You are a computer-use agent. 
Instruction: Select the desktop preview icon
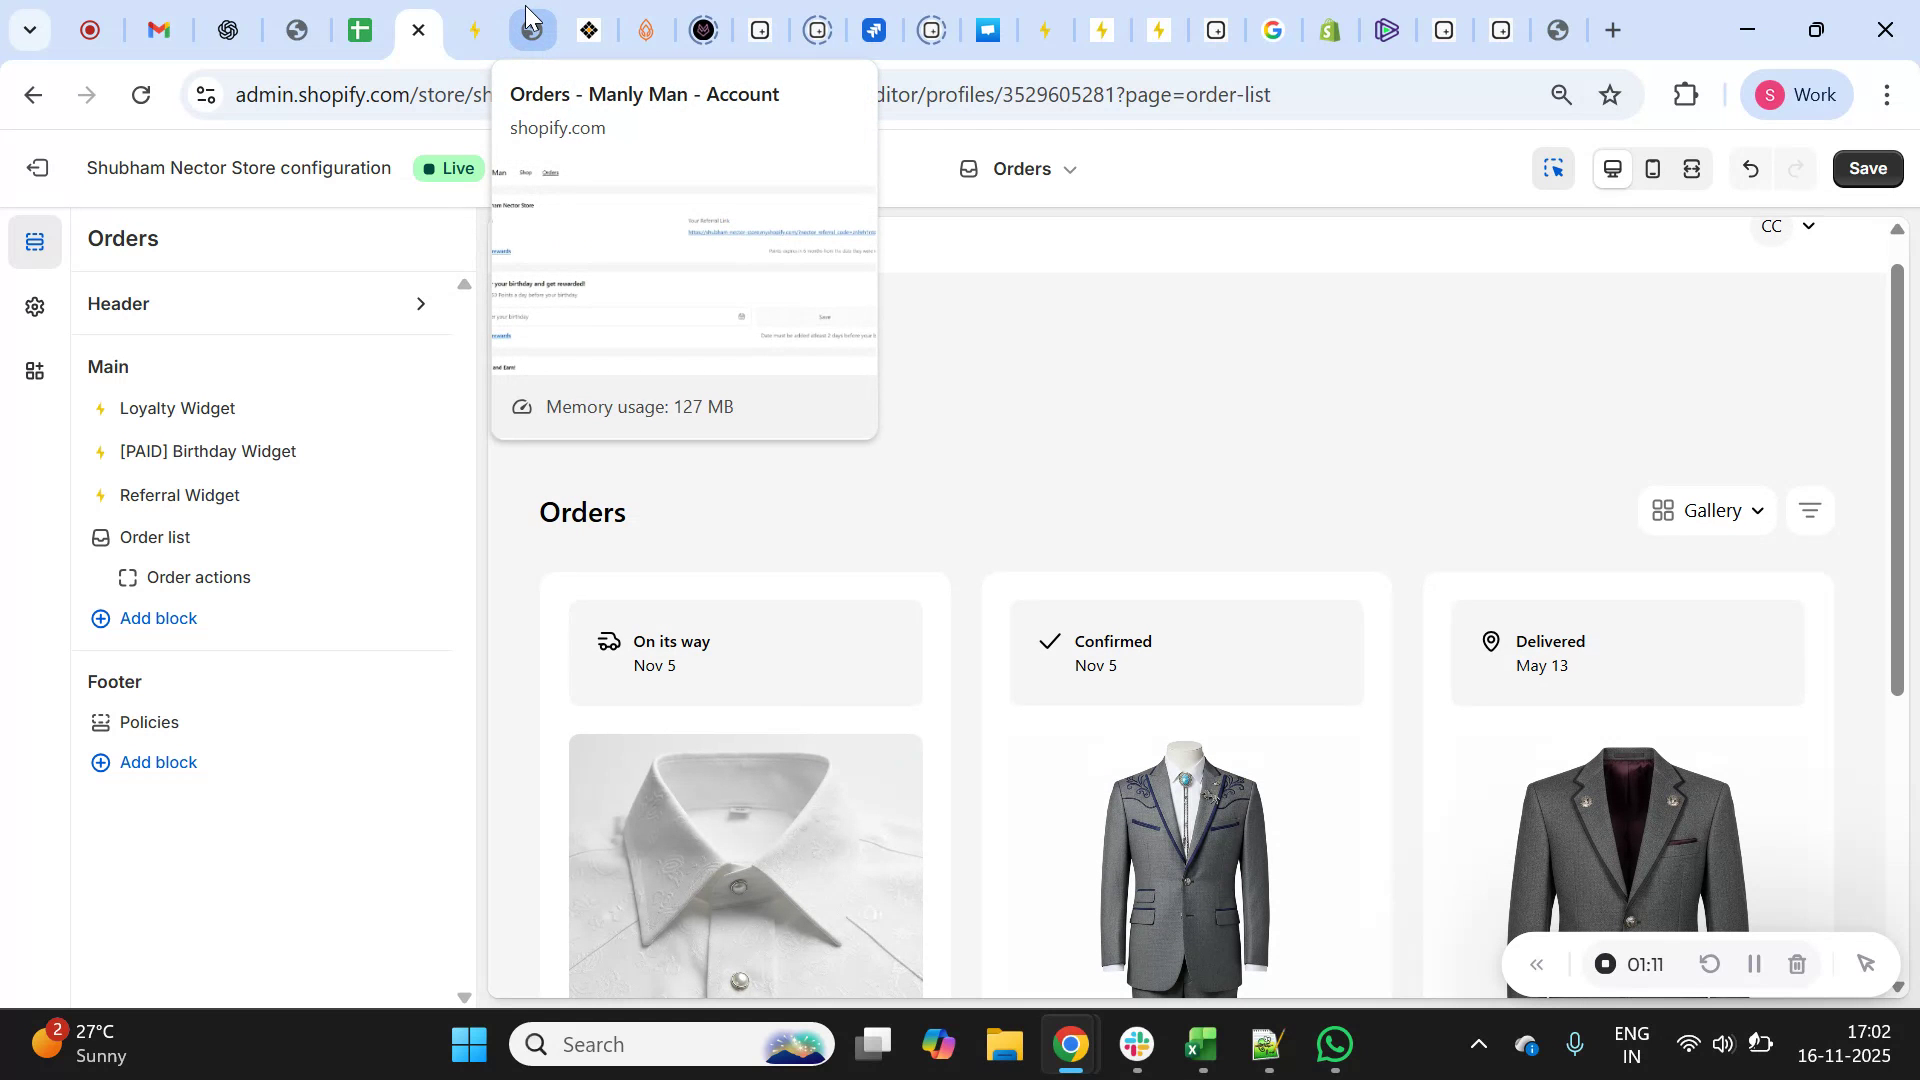tap(1612, 168)
